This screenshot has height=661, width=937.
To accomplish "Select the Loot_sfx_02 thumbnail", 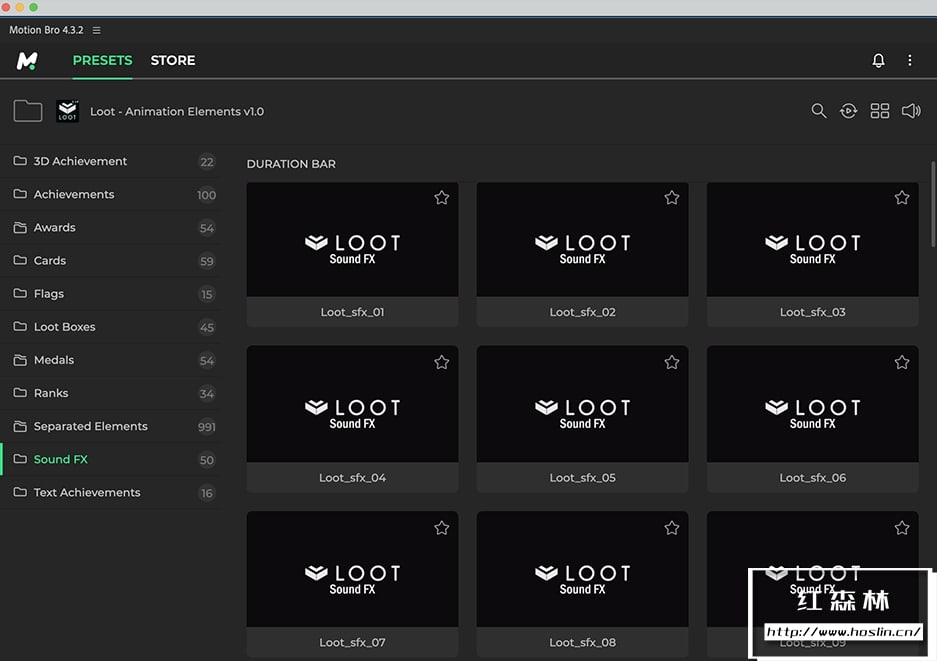I will tap(583, 240).
